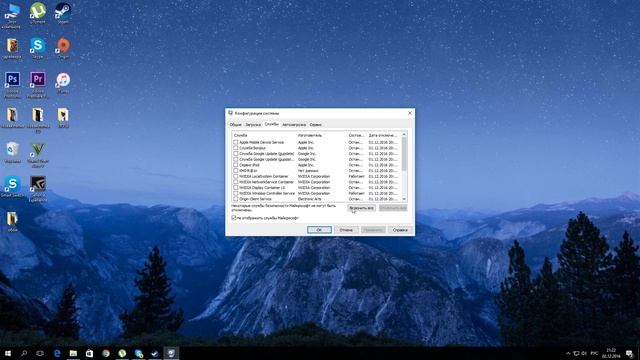
Task: Check NVIDIA Wireless Controller Service checkbox
Action: coord(236,193)
